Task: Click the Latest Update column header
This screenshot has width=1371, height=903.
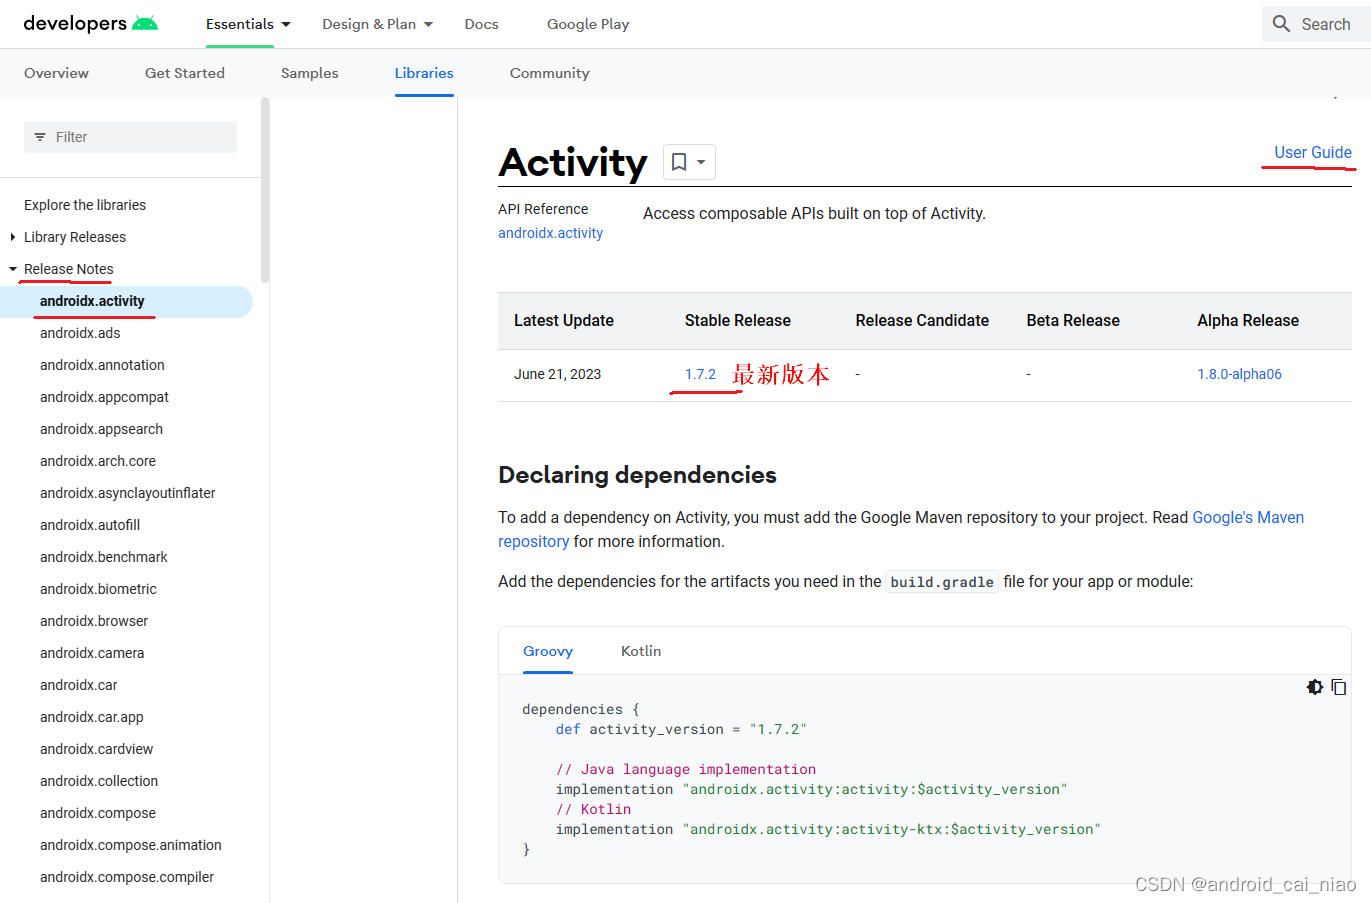Action: point(564,320)
